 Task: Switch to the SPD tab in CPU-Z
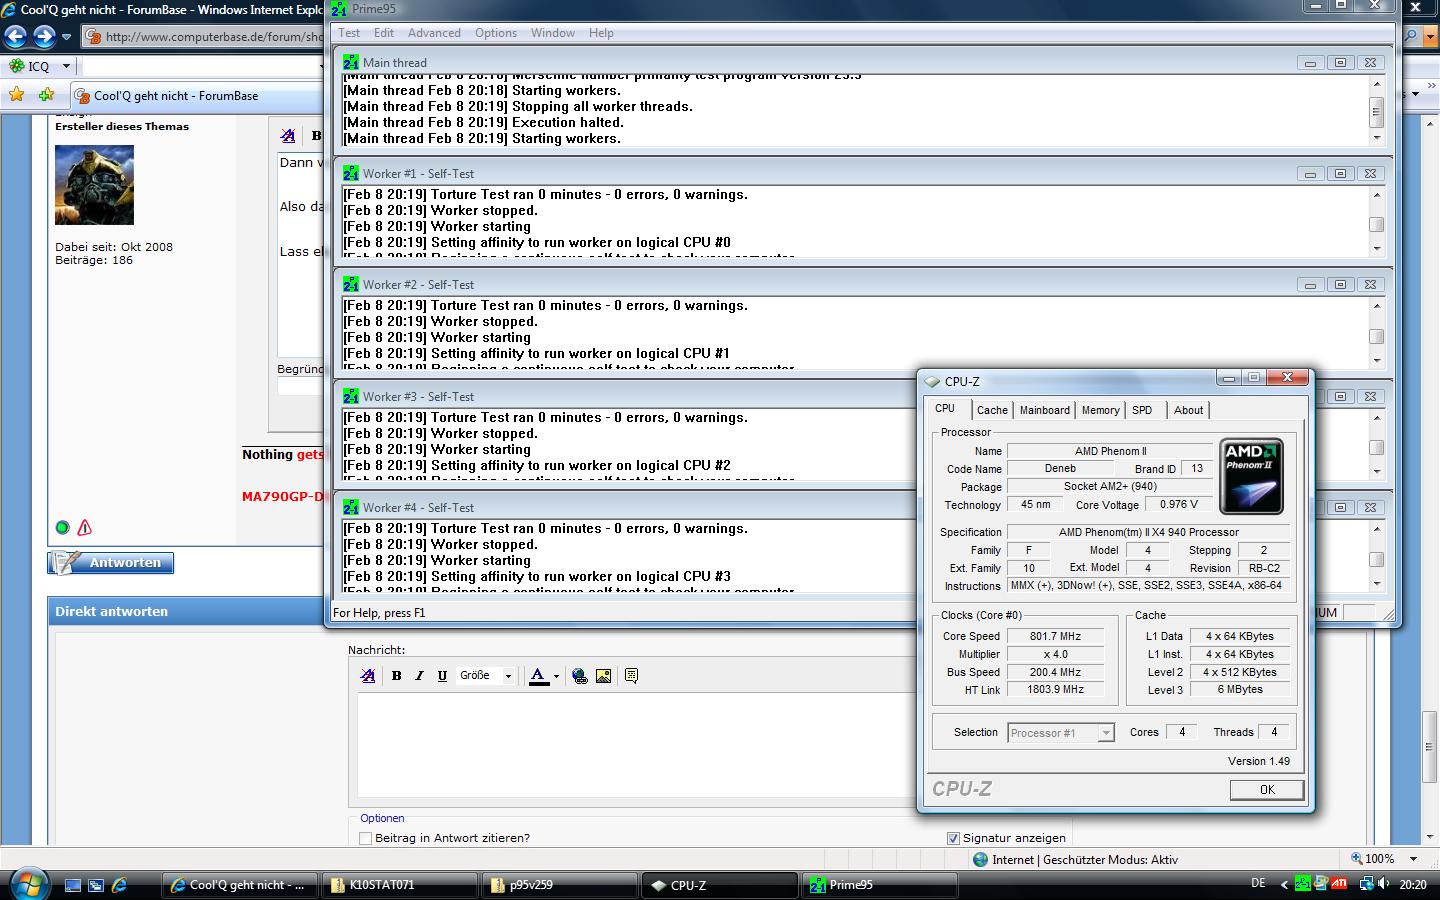[x=1142, y=410]
